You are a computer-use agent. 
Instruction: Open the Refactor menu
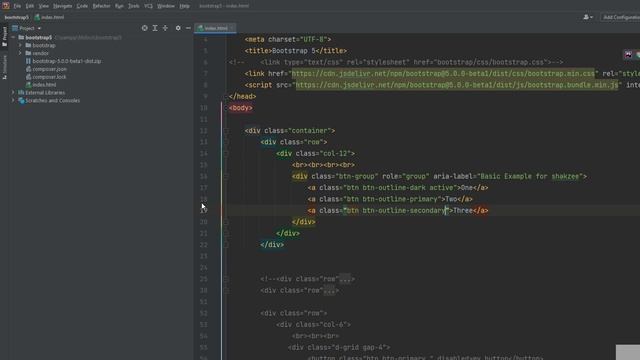(x=101, y=6)
